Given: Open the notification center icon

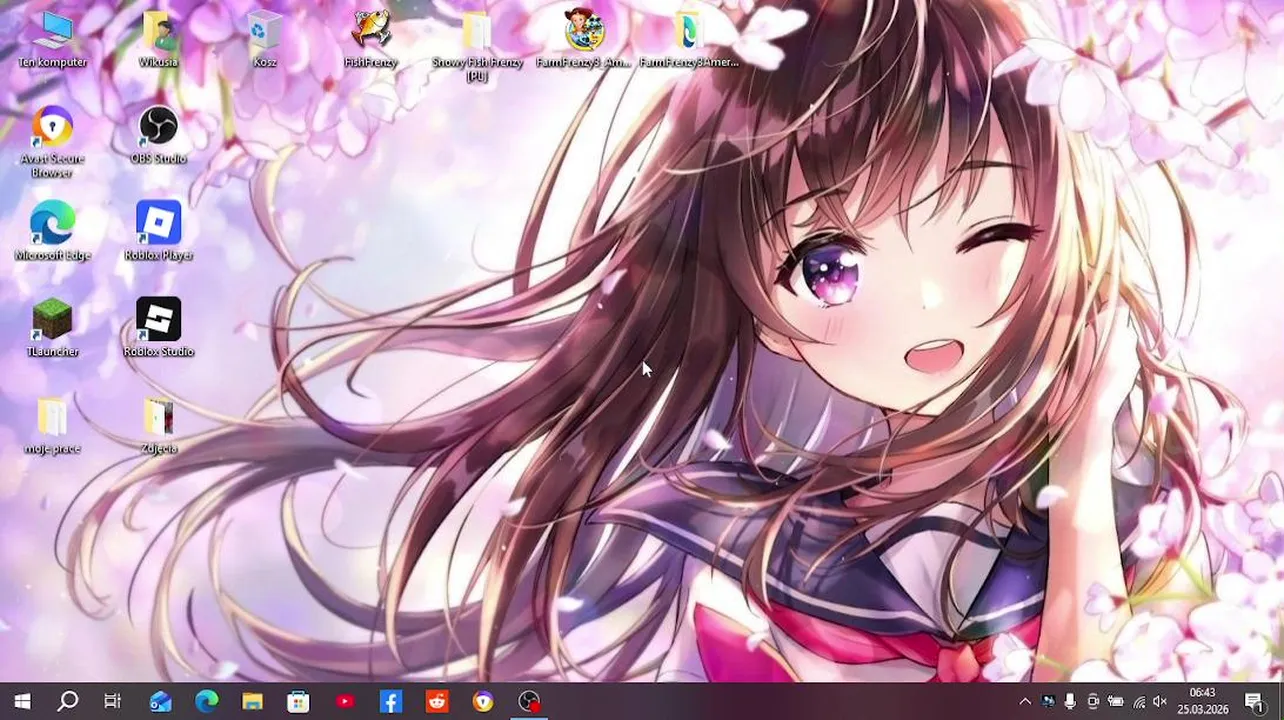Looking at the screenshot, I should coord(1254,702).
